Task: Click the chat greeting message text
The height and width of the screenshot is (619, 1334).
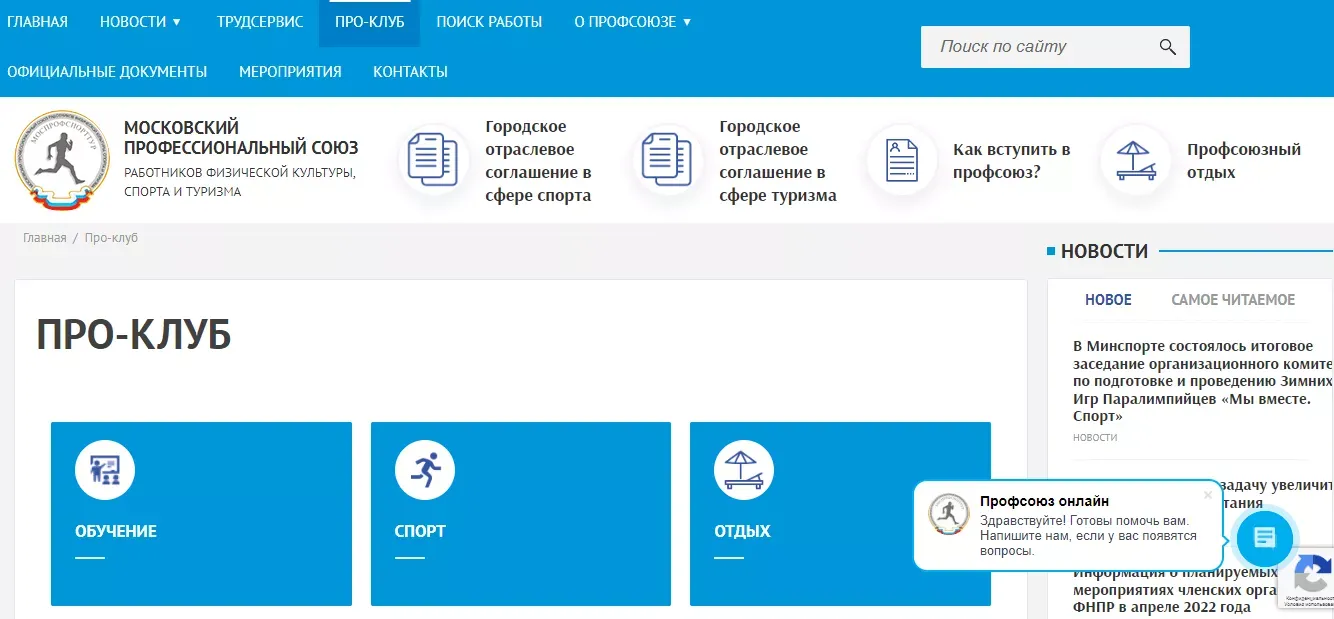Action: [x=1088, y=536]
